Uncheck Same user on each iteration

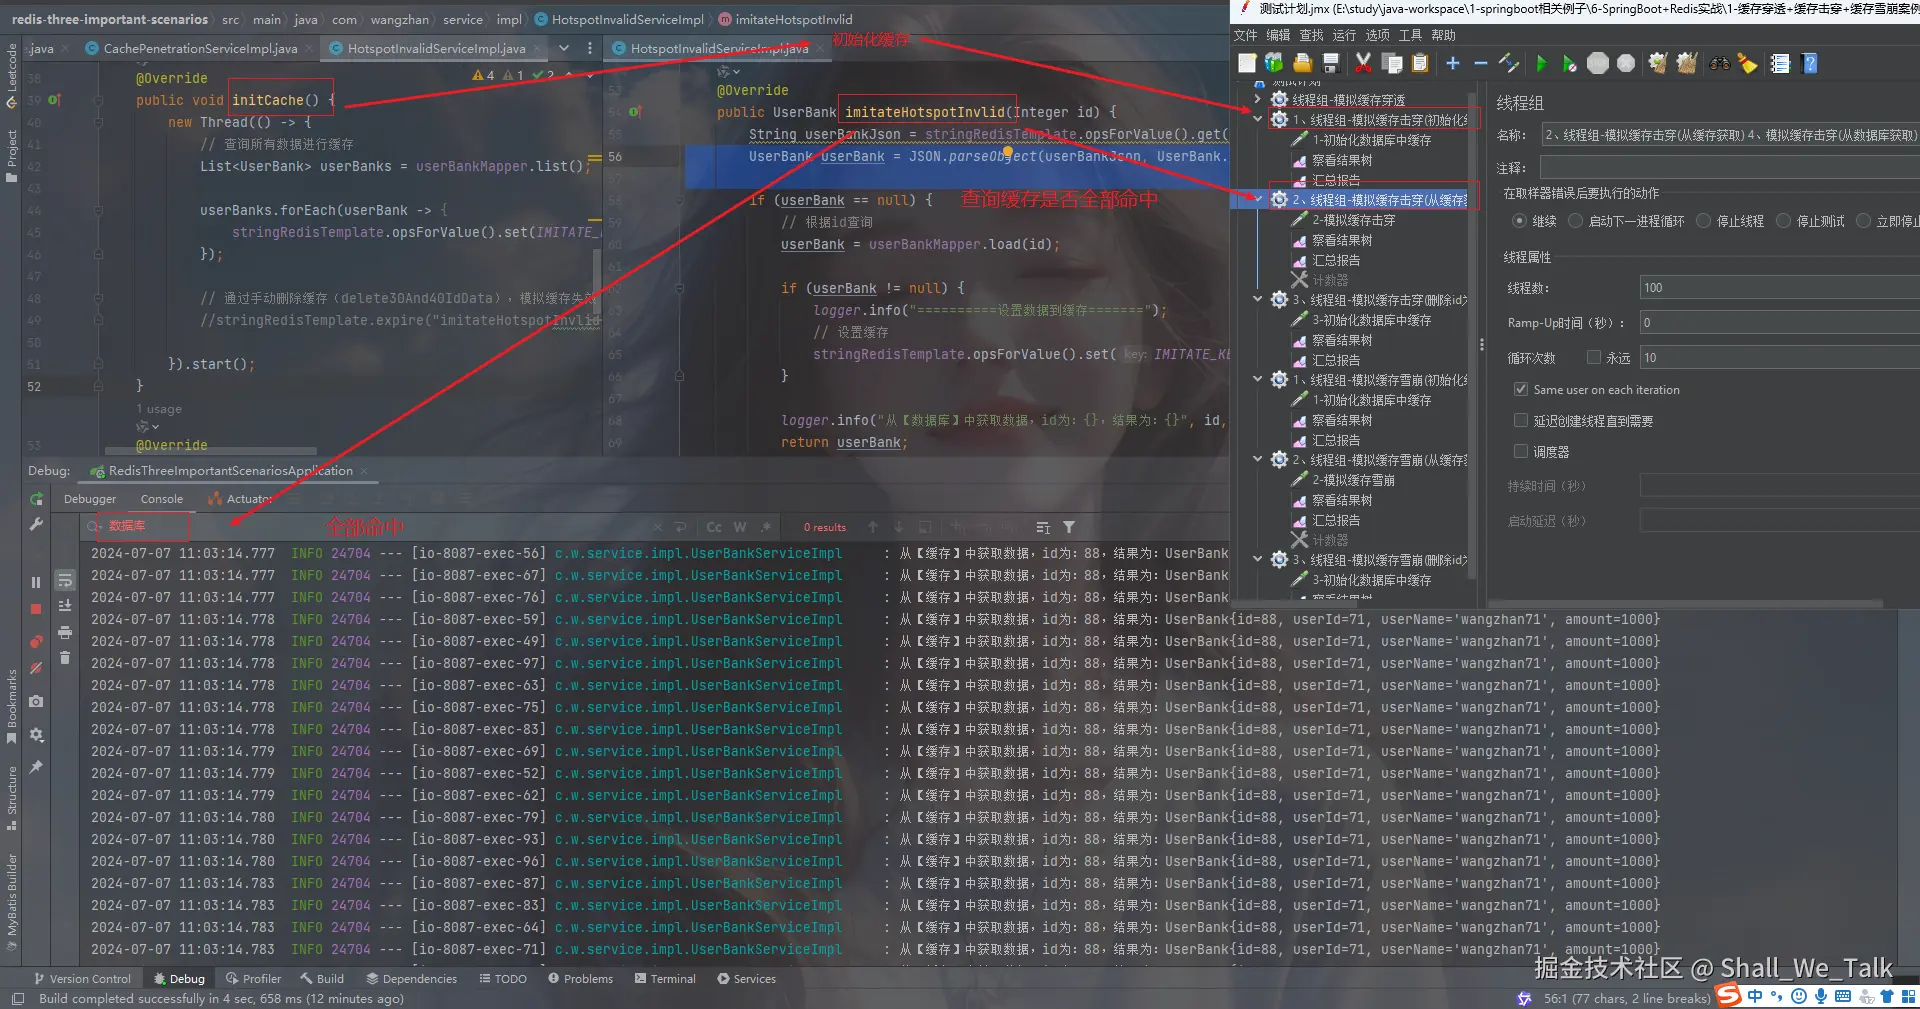[x=1521, y=389]
